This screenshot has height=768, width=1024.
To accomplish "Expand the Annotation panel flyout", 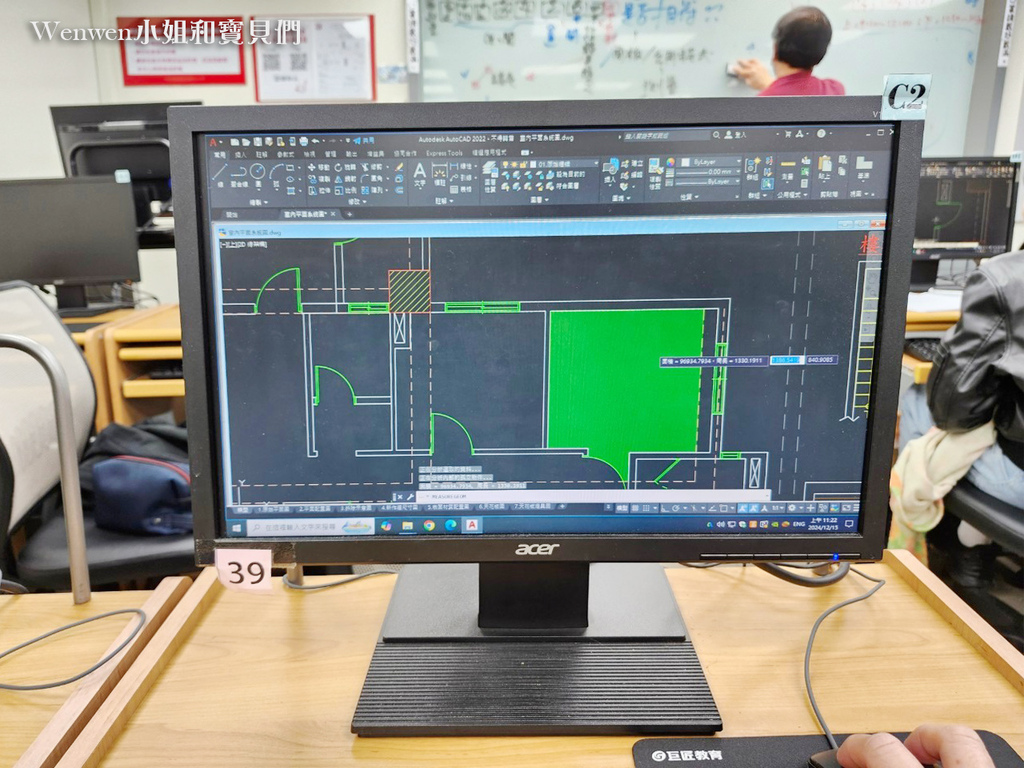I will [444, 201].
